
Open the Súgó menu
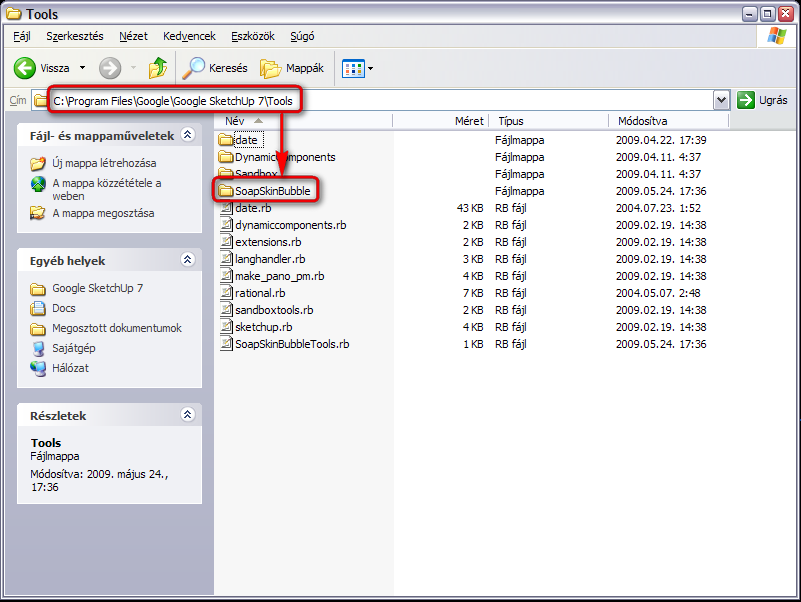(x=302, y=36)
